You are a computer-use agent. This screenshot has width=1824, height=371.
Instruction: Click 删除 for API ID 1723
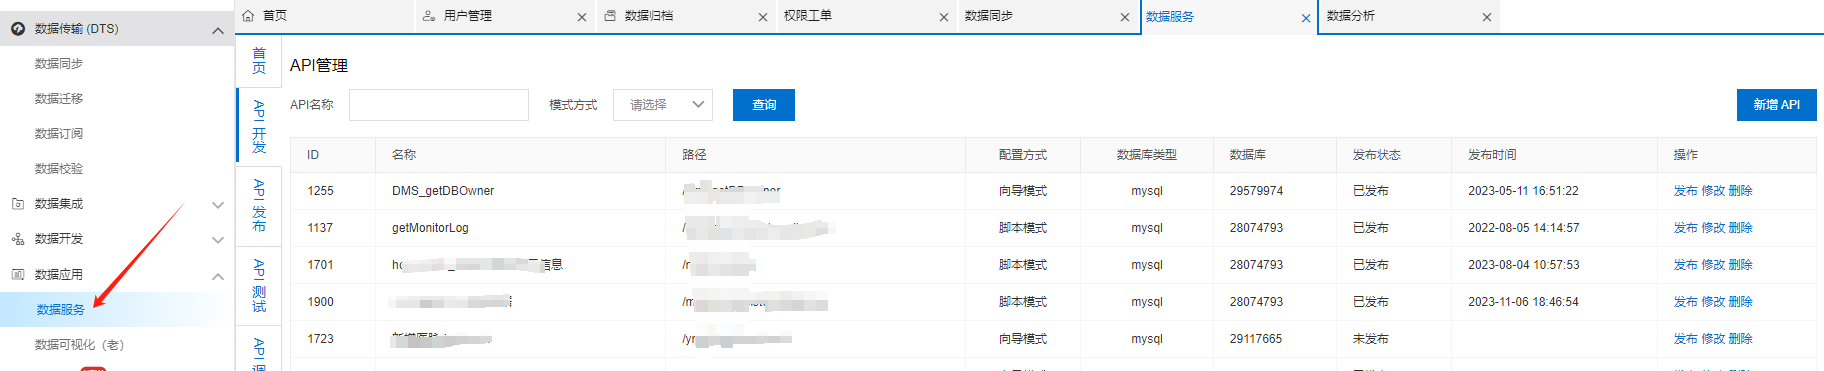click(1741, 339)
